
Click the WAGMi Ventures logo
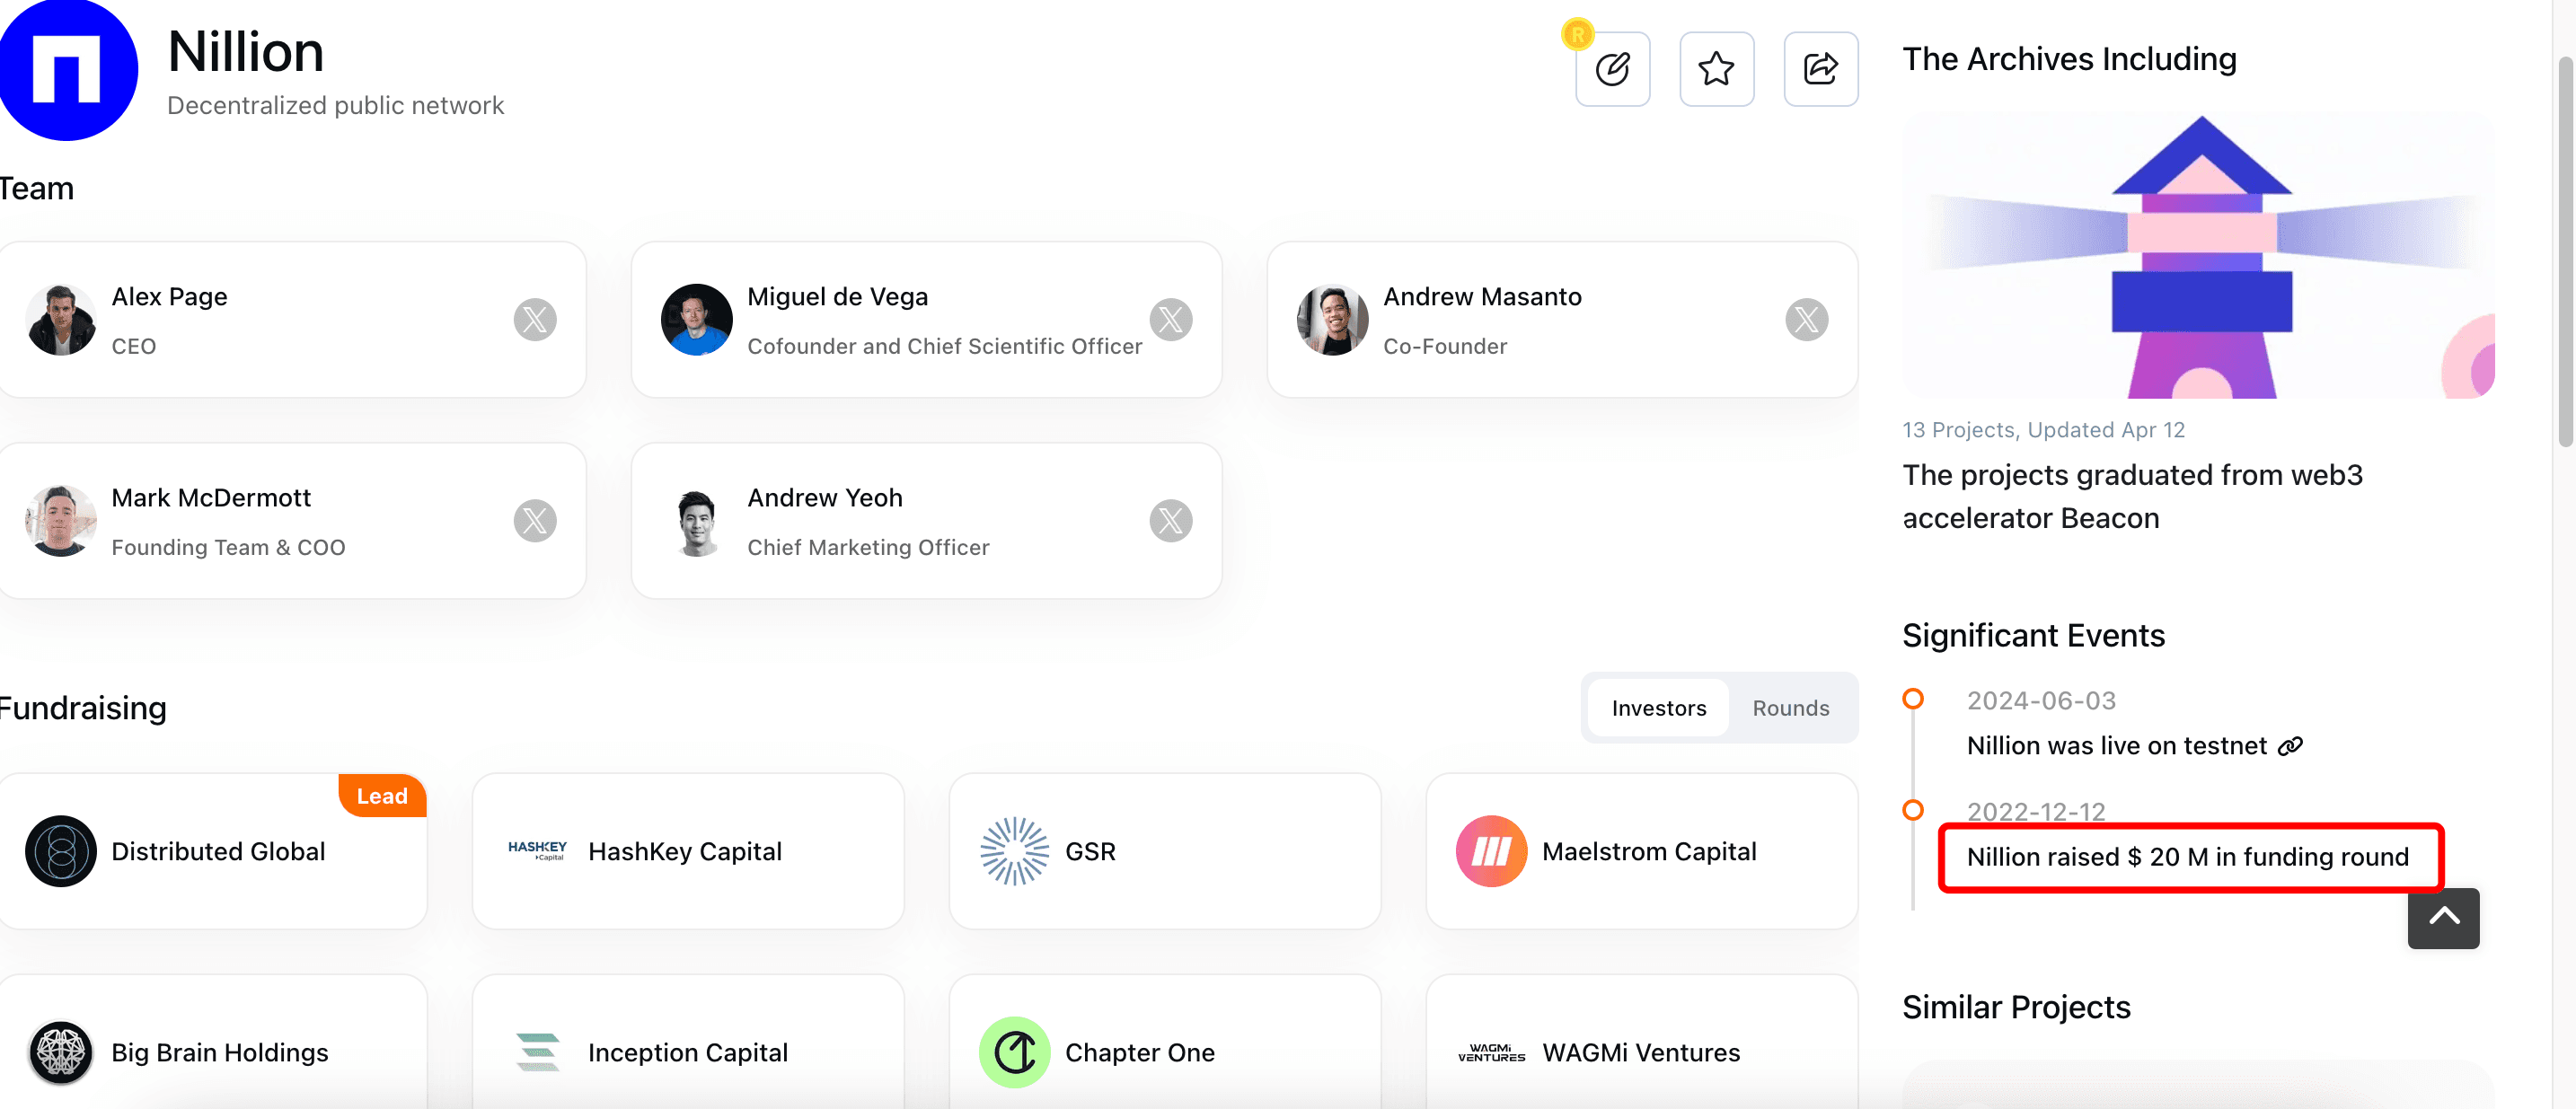(1491, 1052)
